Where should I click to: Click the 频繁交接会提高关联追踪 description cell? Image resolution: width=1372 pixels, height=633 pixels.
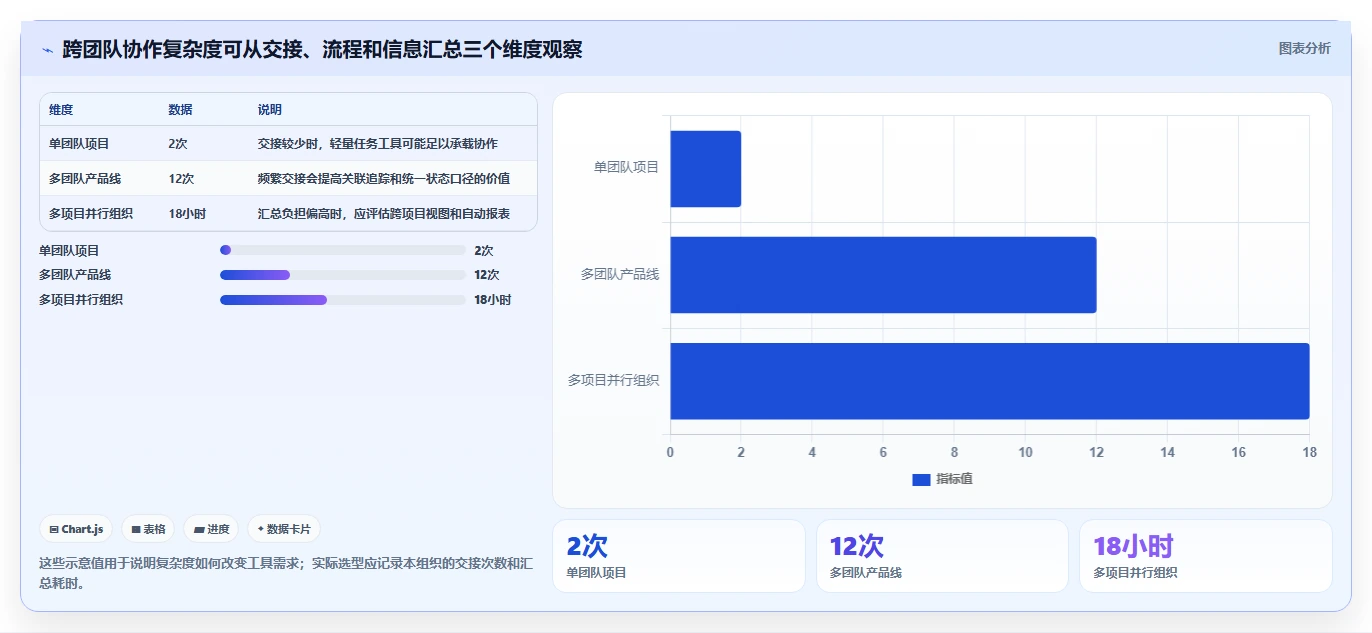(384, 179)
